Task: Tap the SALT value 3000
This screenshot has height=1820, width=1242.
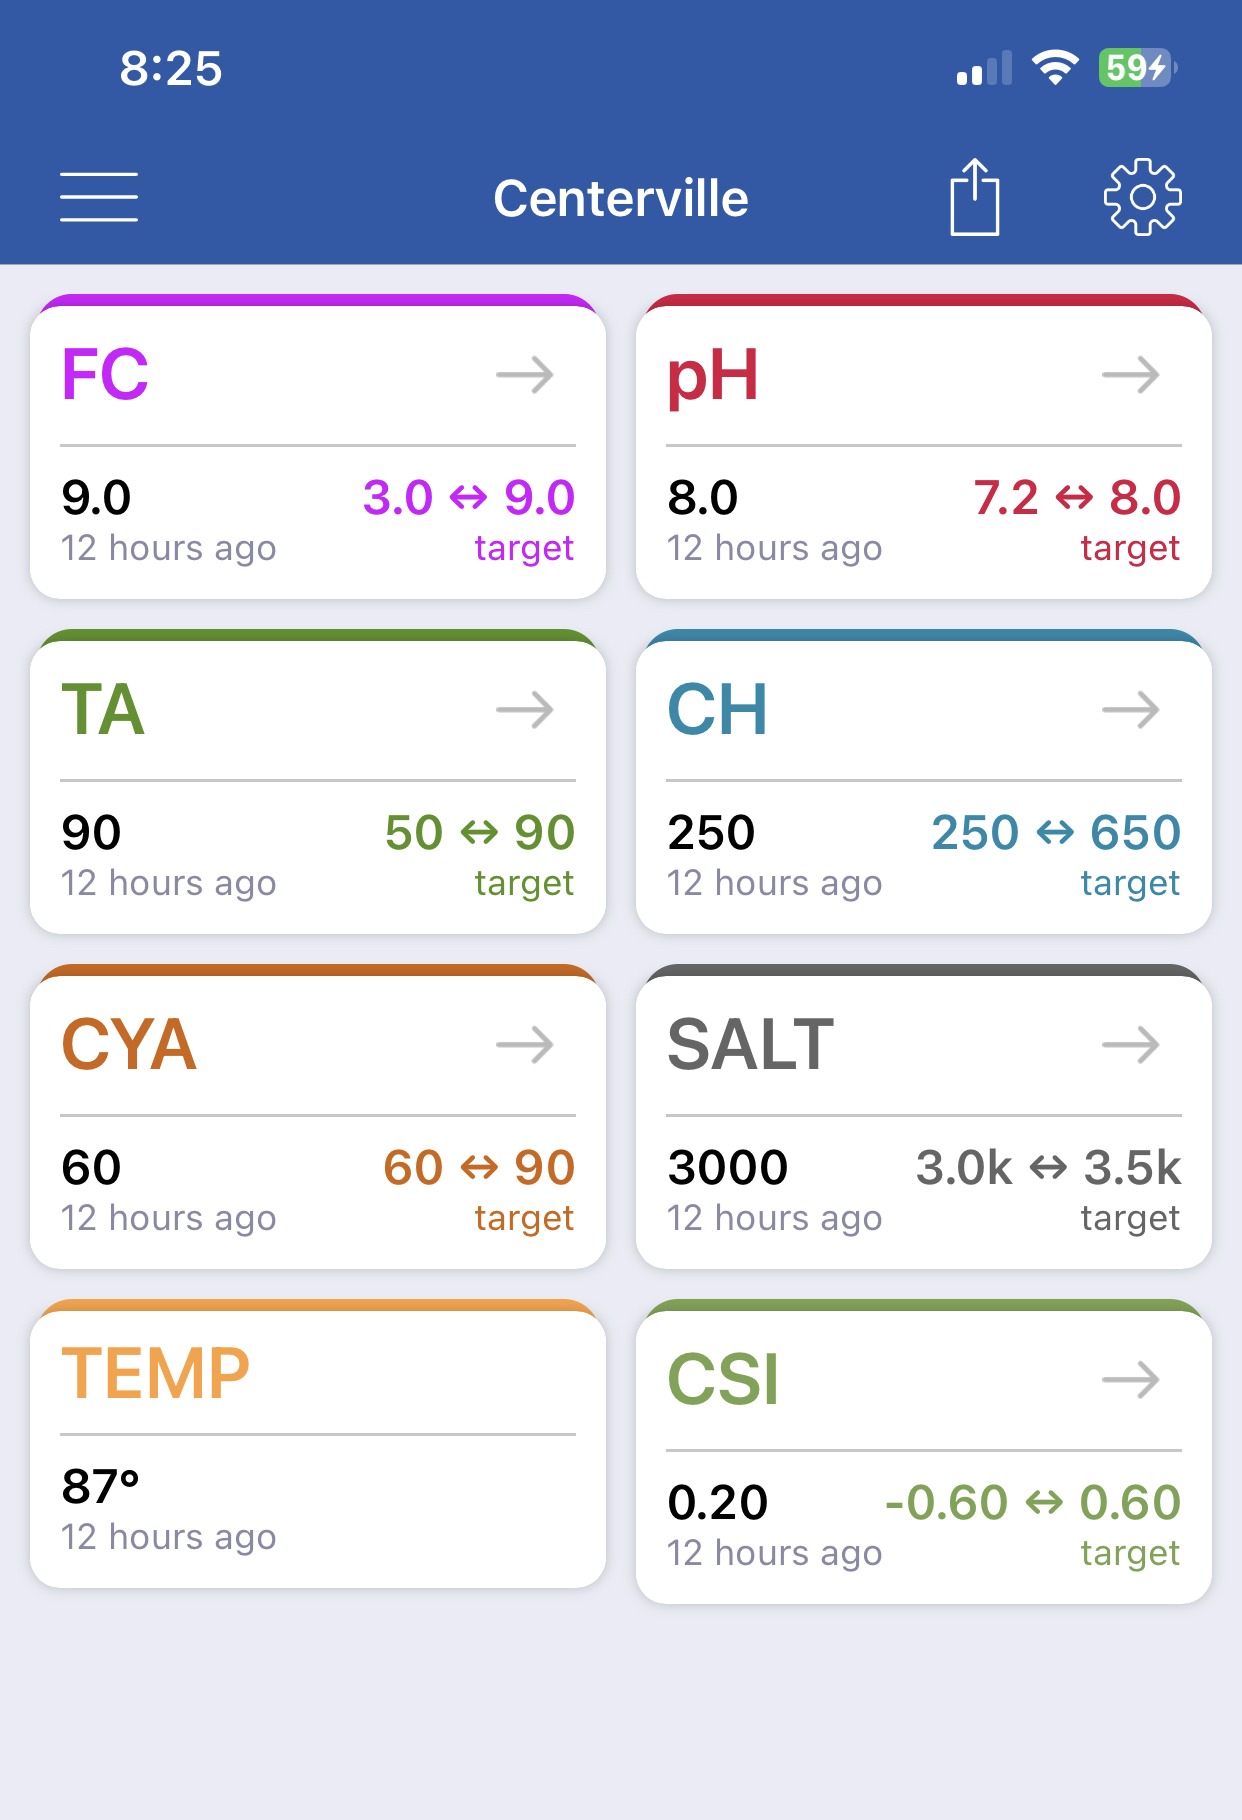Action: point(728,1168)
